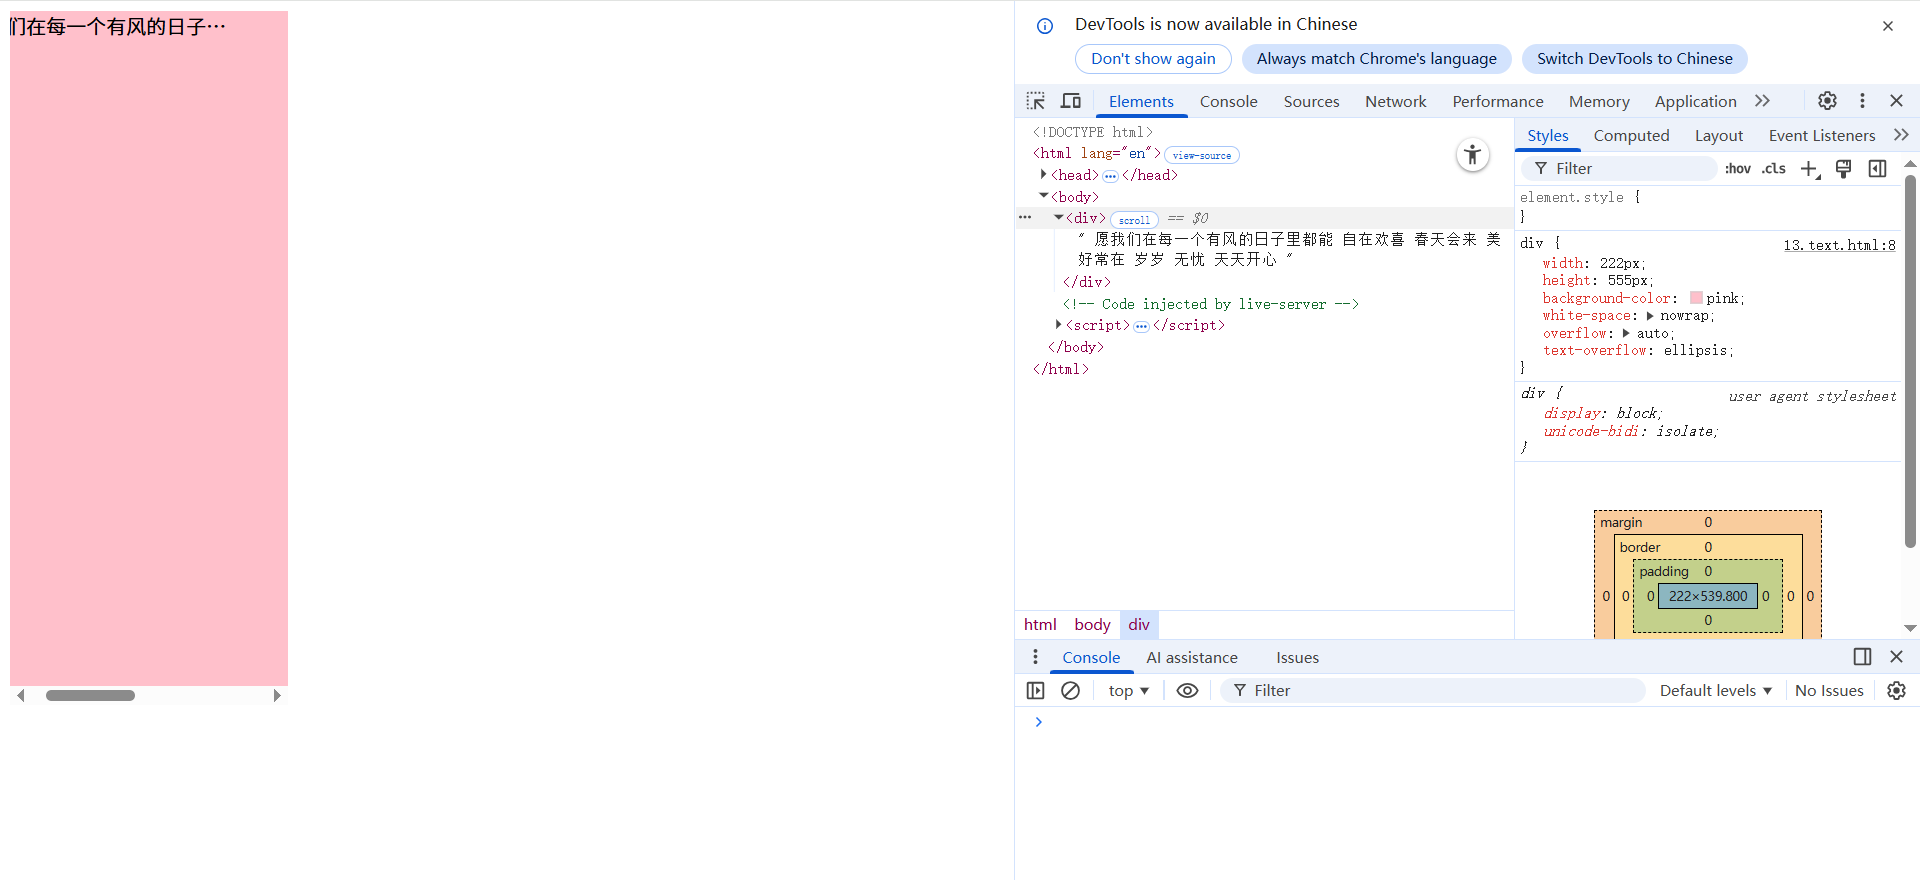Screen dimensions: 1920x880
Task: Expand the white-space shorthand property
Action: 1650,316
